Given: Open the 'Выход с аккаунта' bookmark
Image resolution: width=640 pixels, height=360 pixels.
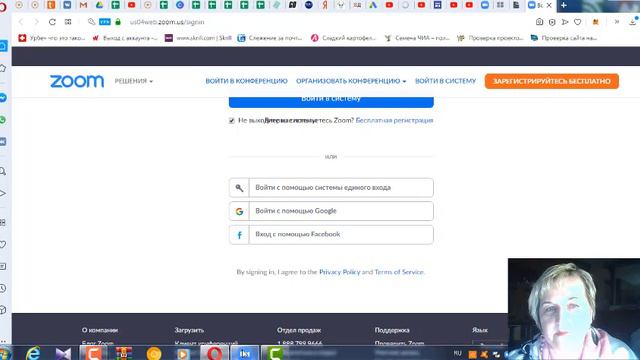Looking at the screenshot, I should click(125, 38).
